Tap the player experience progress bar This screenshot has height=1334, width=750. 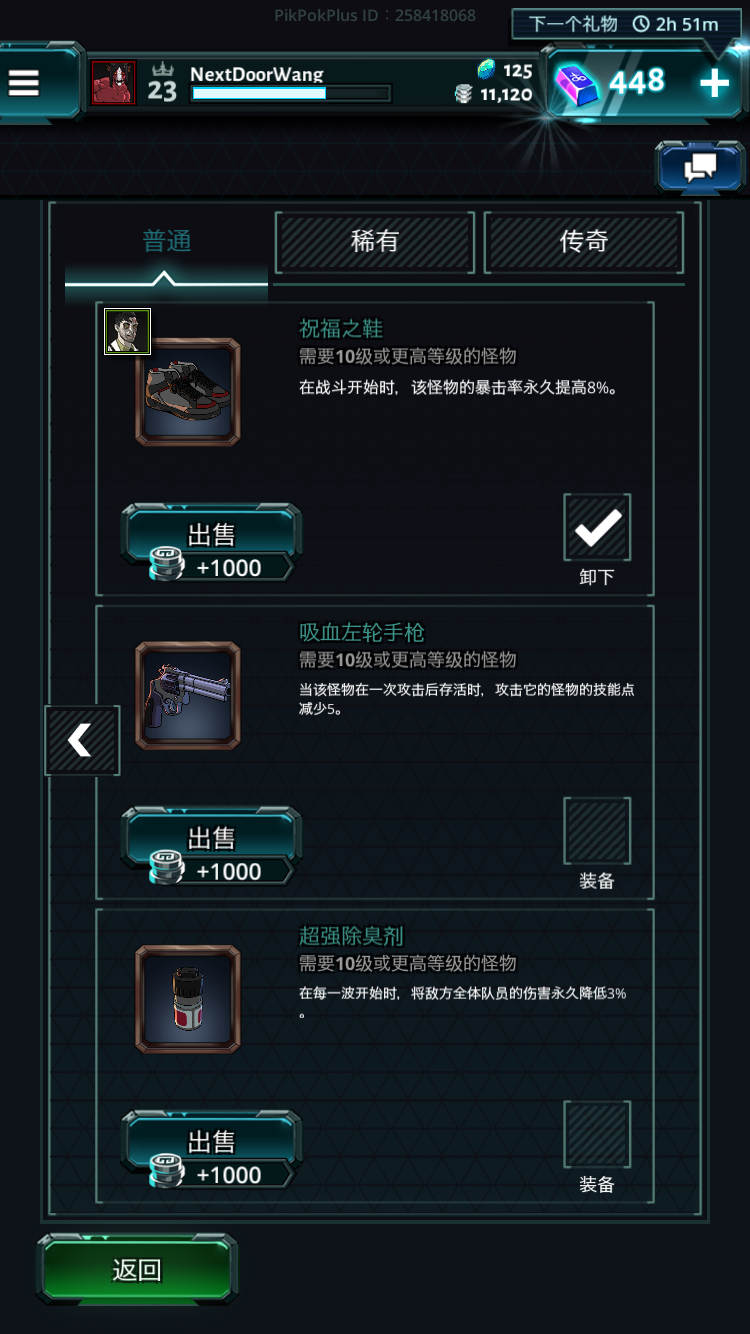point(290,94)
